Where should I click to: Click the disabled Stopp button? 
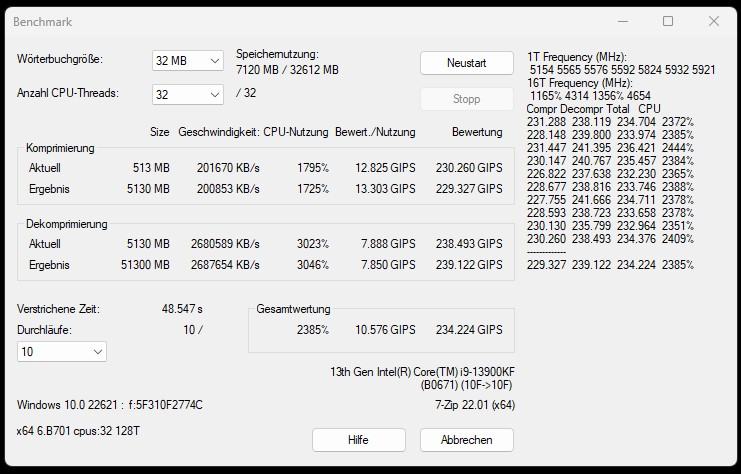pos(466,99)
